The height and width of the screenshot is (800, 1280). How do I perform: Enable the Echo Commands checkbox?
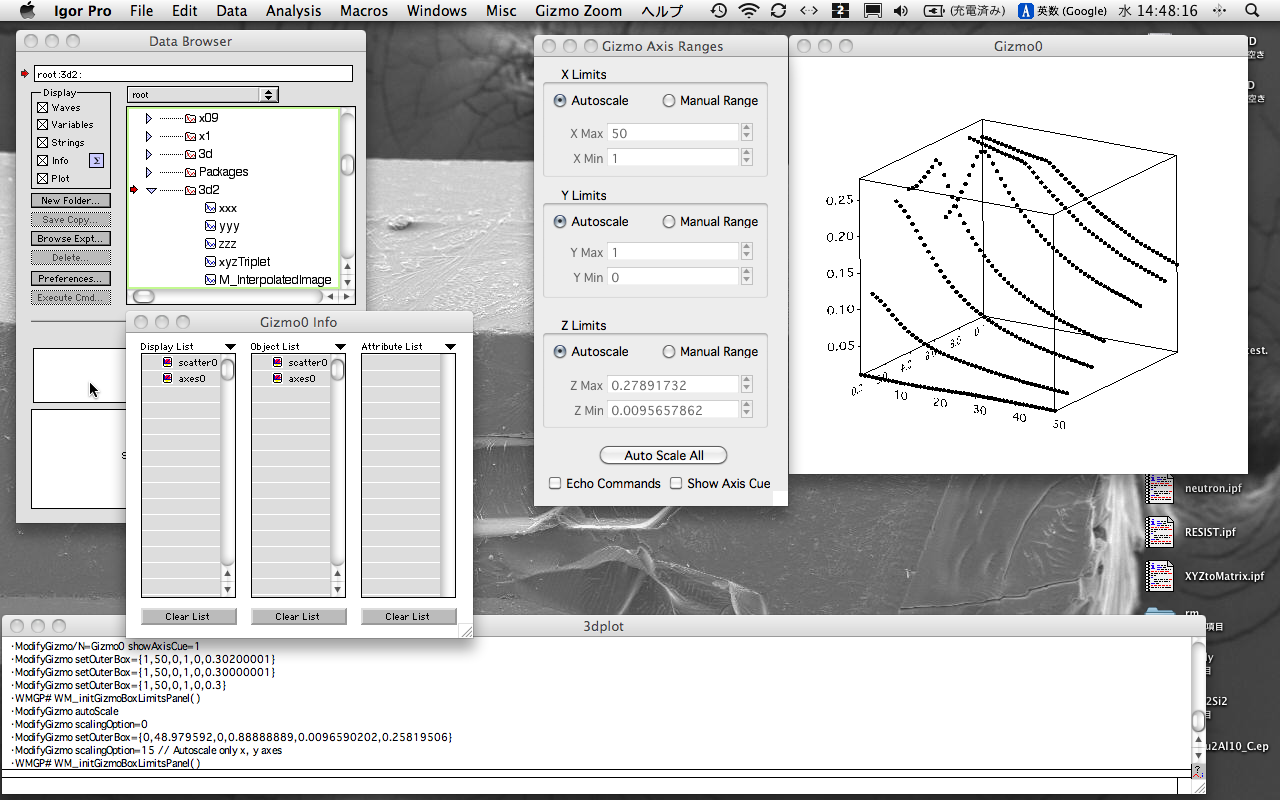coord(555,484)
